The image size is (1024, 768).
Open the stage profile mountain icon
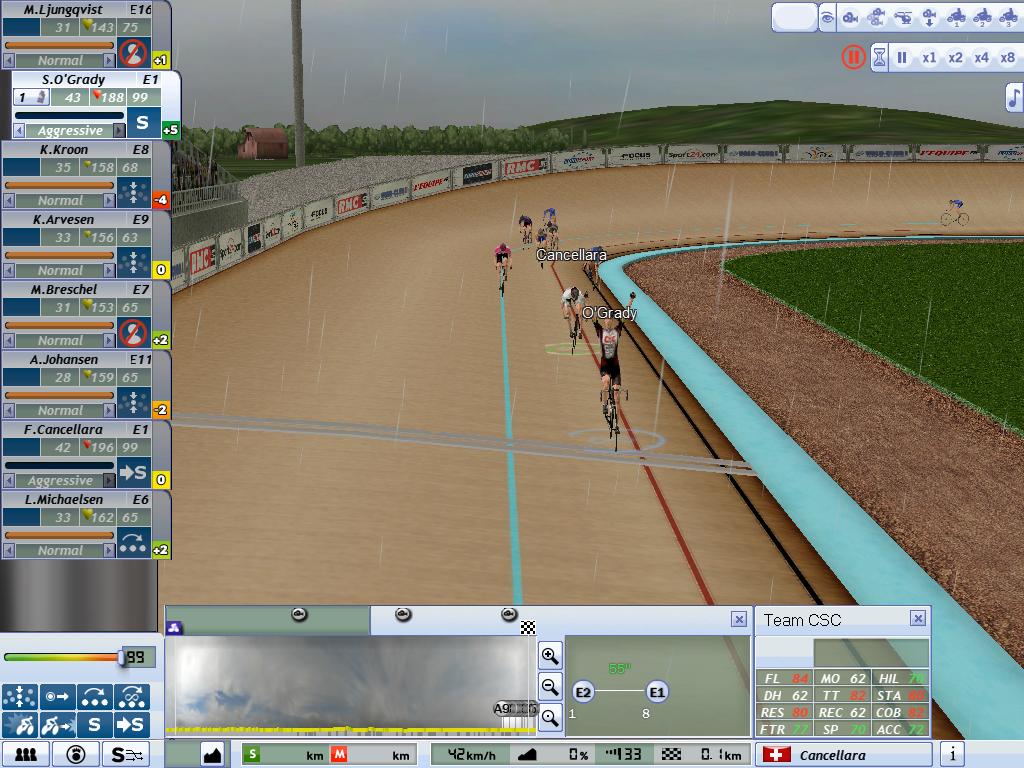point(212,755)
